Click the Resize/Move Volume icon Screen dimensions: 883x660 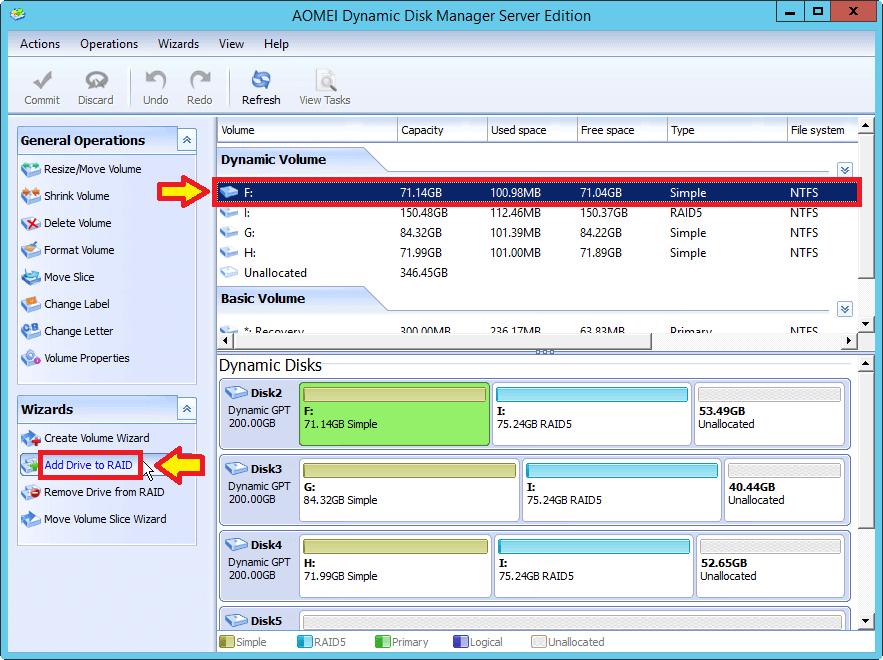coord(31,170)
